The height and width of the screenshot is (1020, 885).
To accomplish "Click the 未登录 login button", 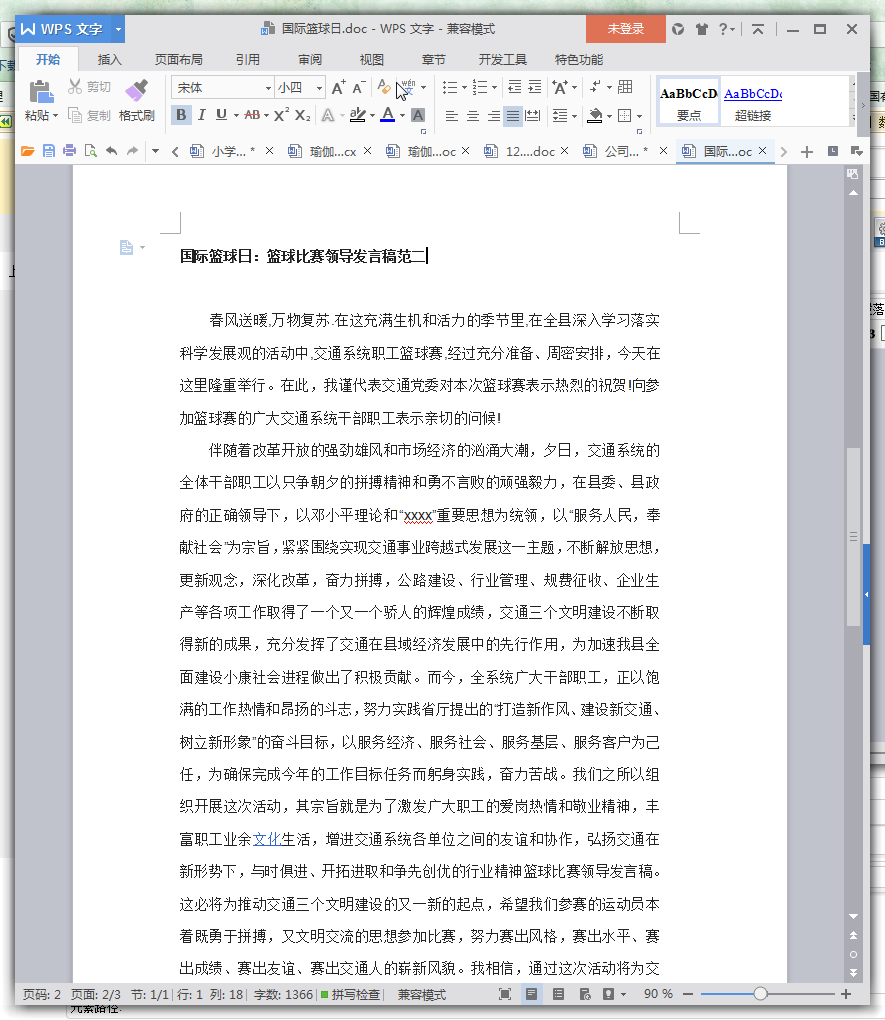I will tap(625, 29).
